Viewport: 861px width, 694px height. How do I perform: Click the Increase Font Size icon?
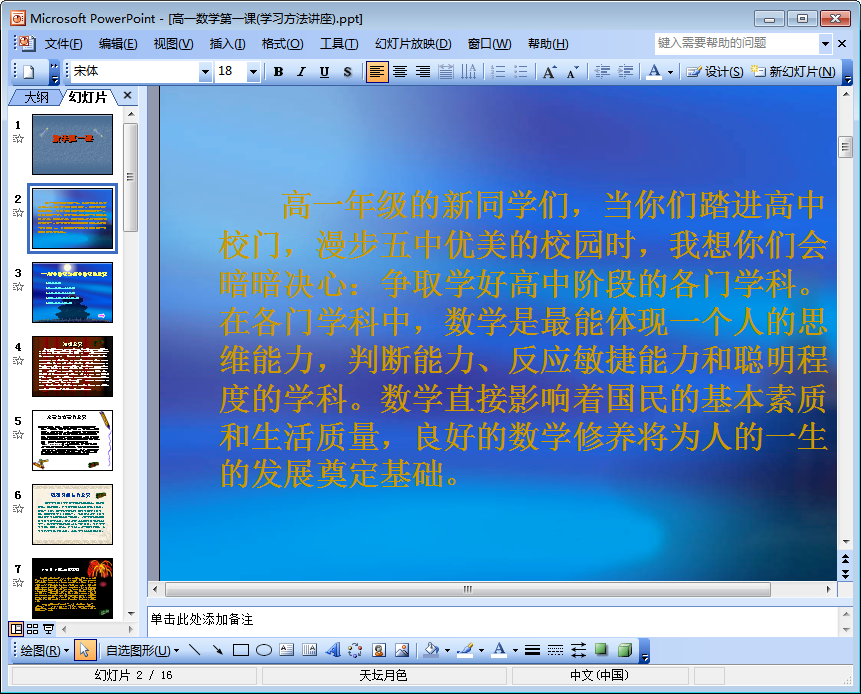click(x=549, y=72)
